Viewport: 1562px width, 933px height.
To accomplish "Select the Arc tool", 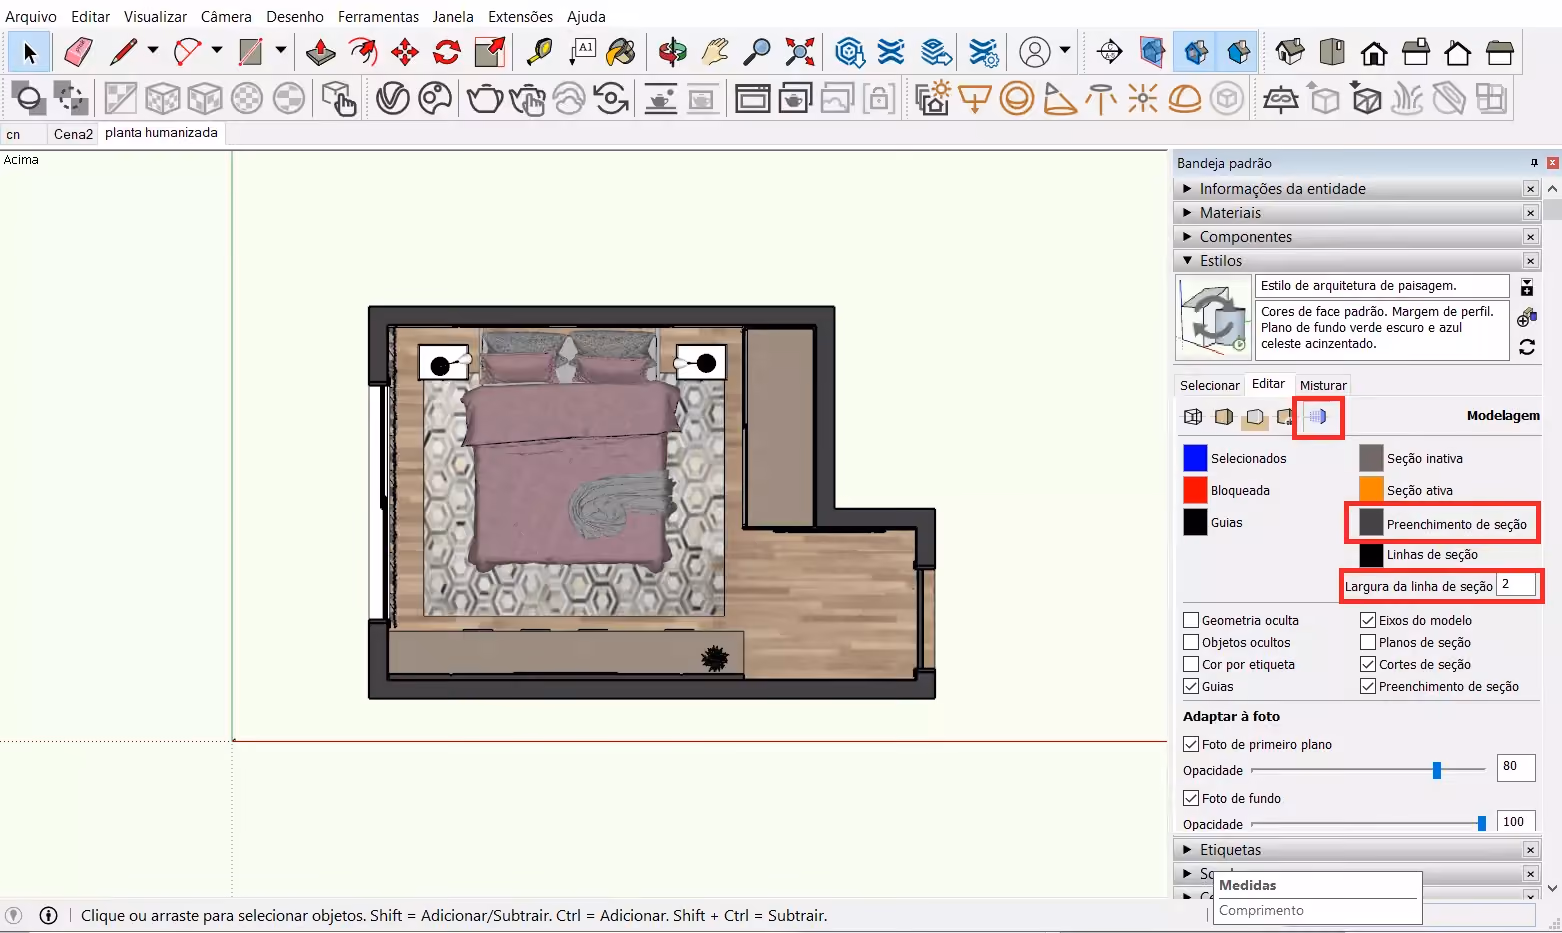I will (187, 52).
